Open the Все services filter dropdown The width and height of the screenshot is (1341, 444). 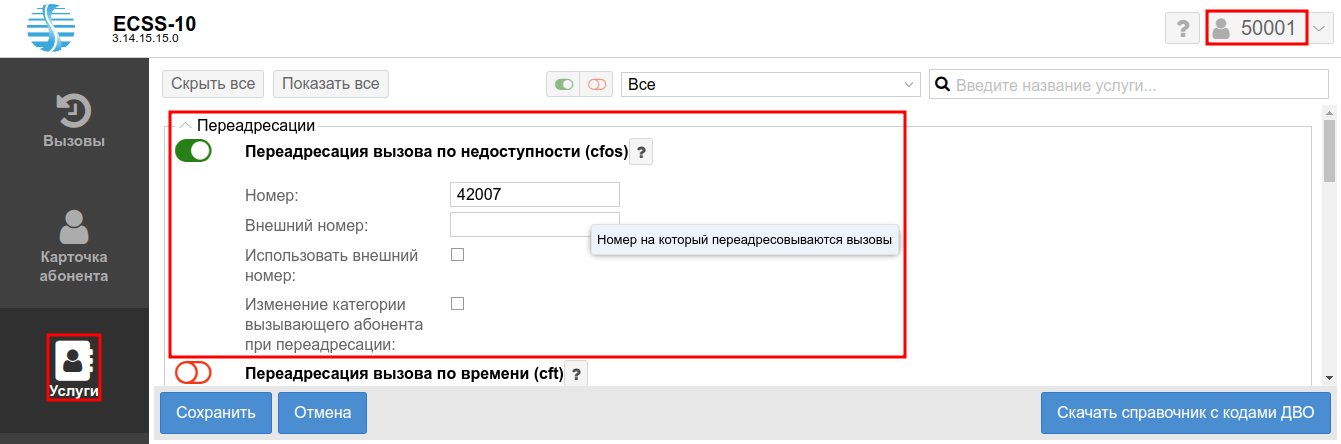click(770, 85)
